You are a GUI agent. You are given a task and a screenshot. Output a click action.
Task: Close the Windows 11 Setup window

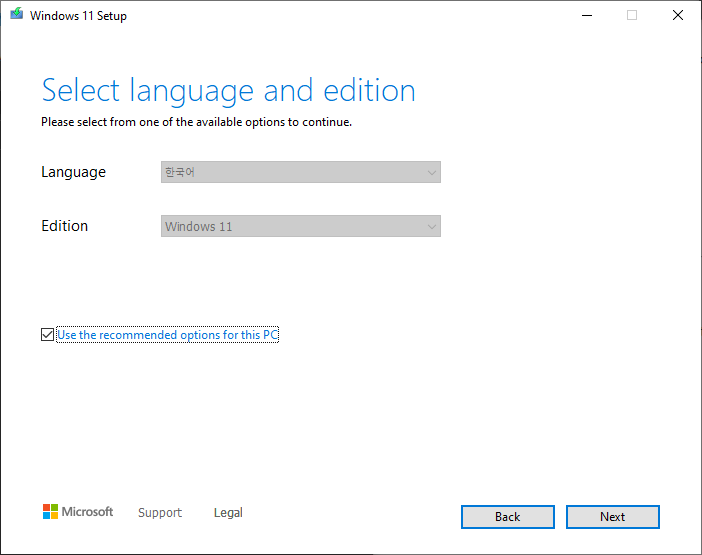[678, 16]
